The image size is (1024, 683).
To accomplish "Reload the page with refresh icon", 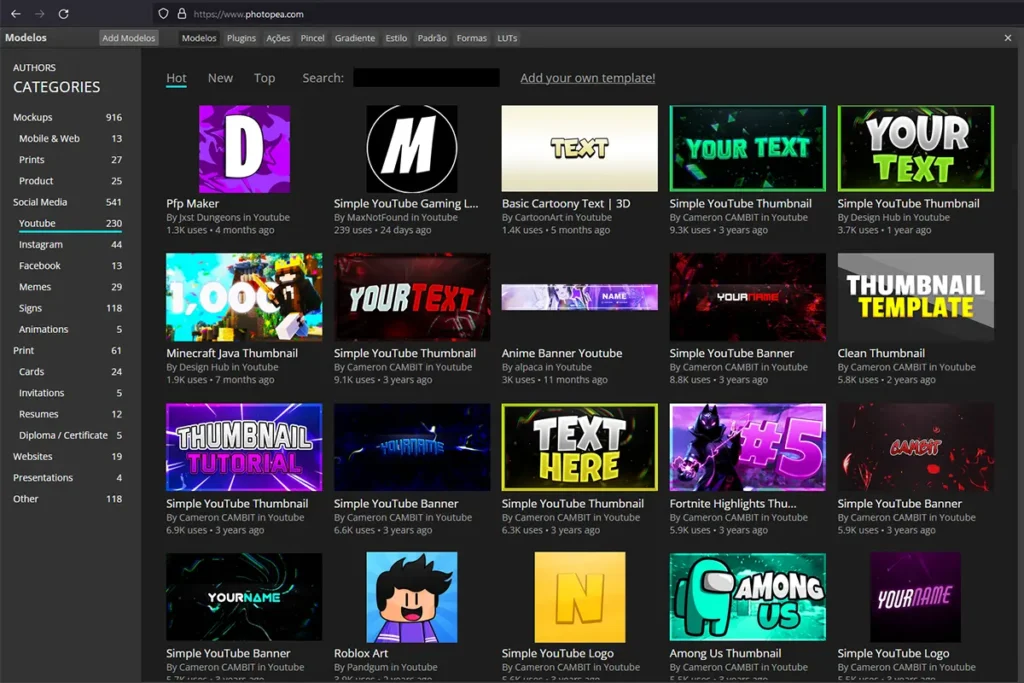I will point(63,14).
